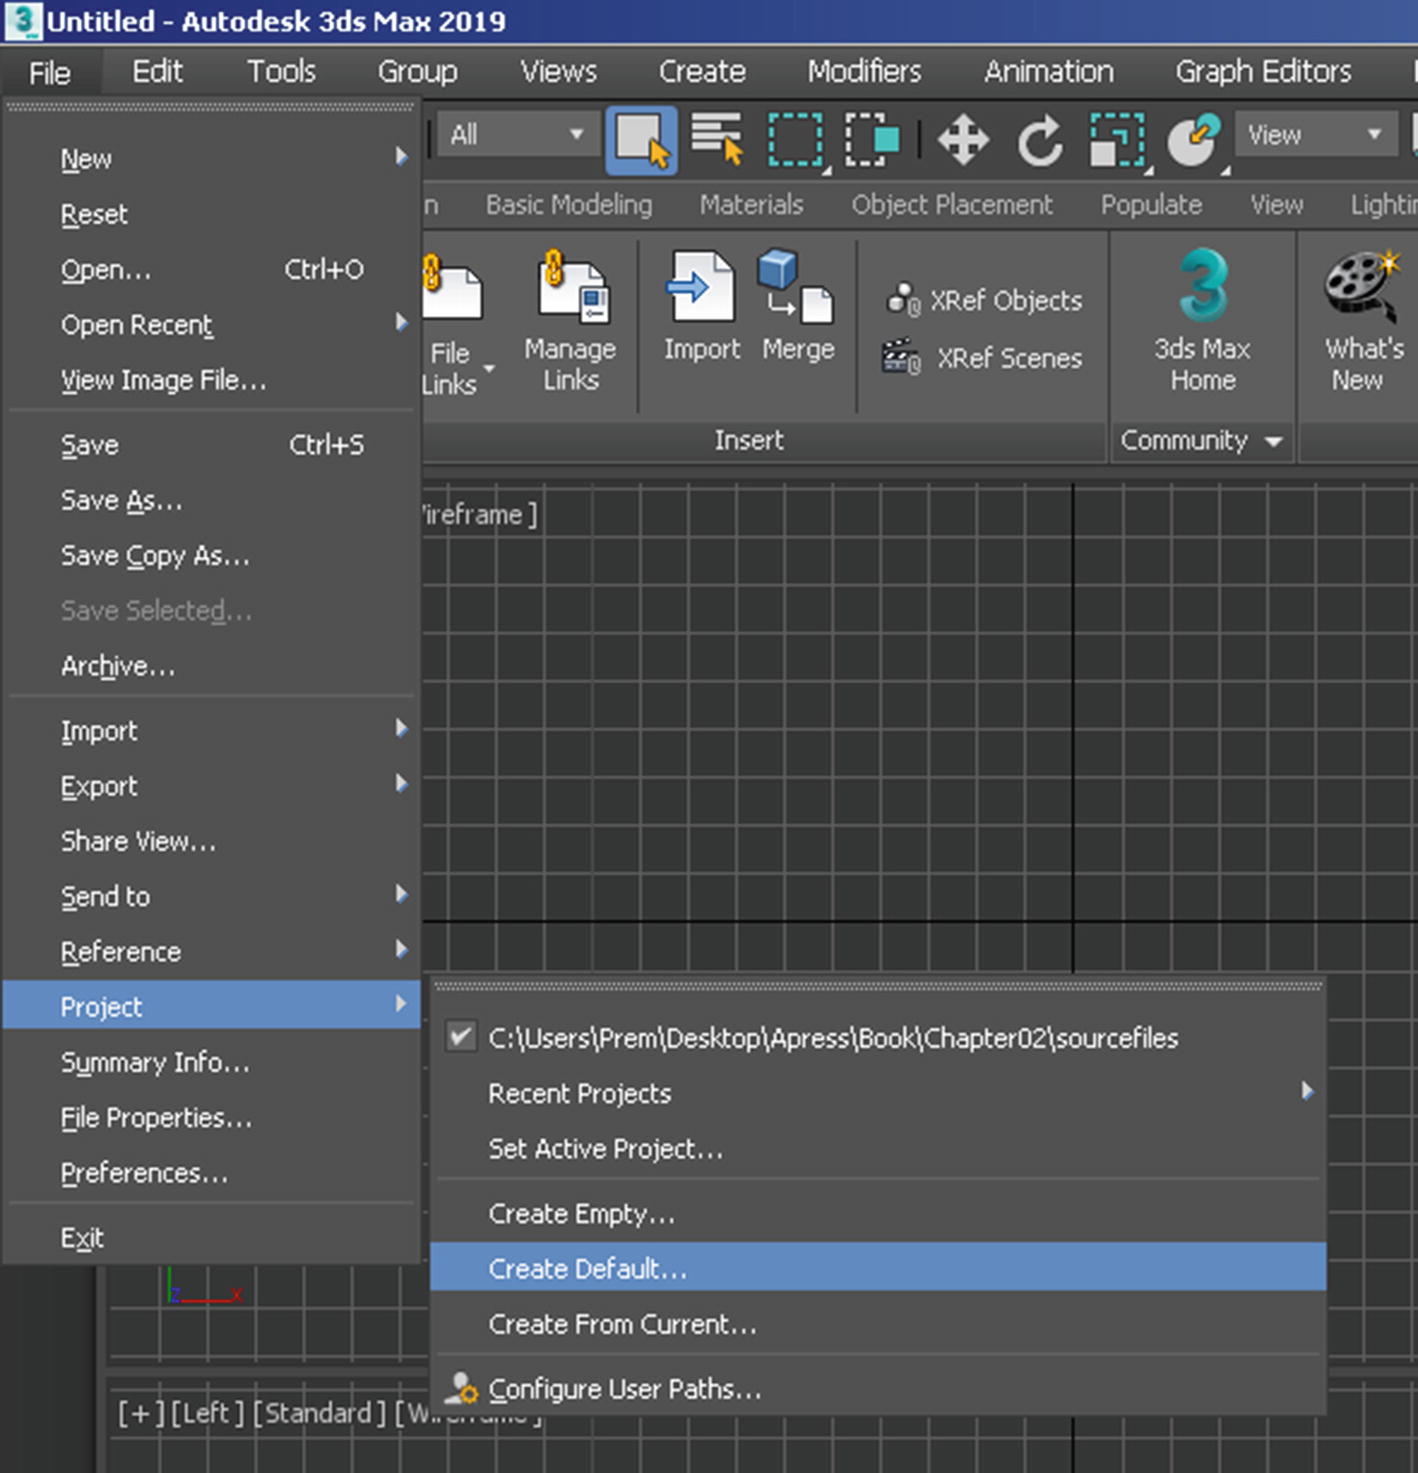The height and width of the screenshot is (1473, 1418).
Task: Select Save Copy As... menu entry
Action: [212, 555]
